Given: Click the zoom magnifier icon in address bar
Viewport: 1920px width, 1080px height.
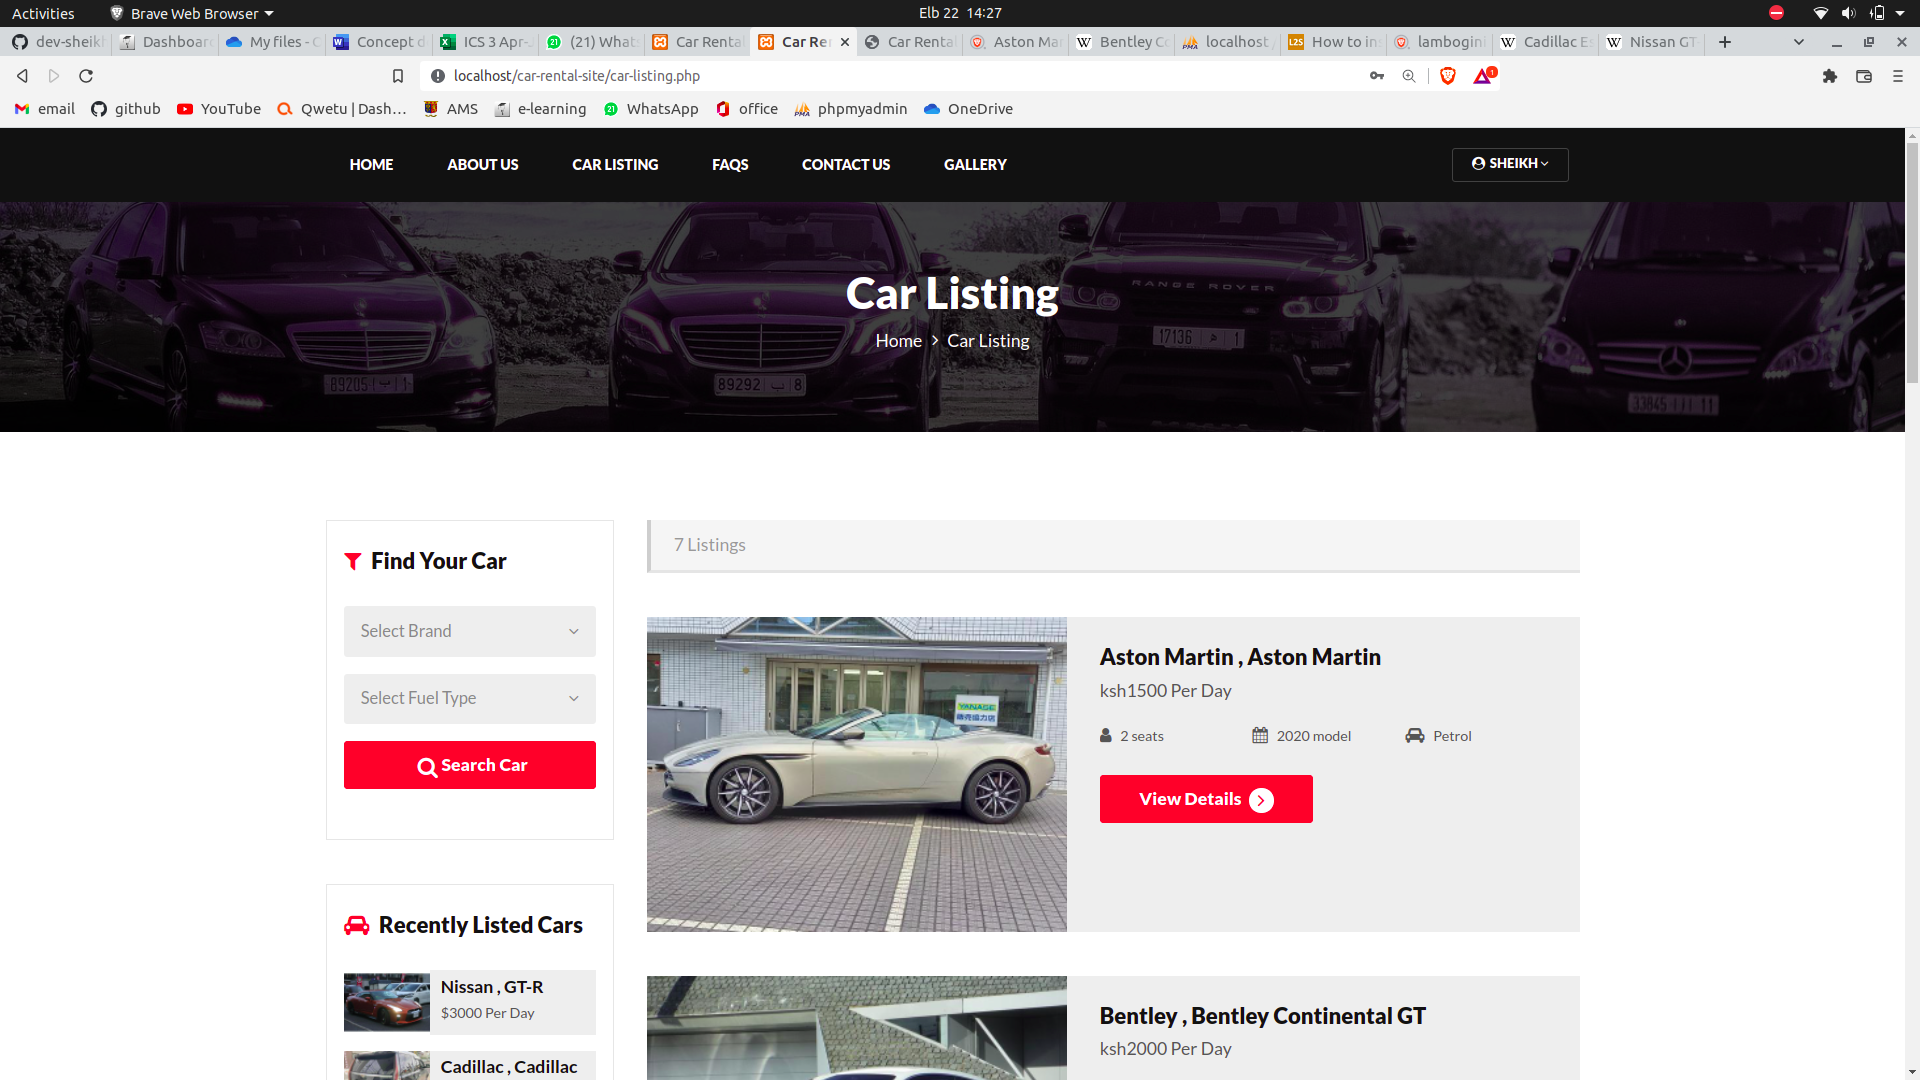Looking at the screenshot, I should click(1408, 76).
